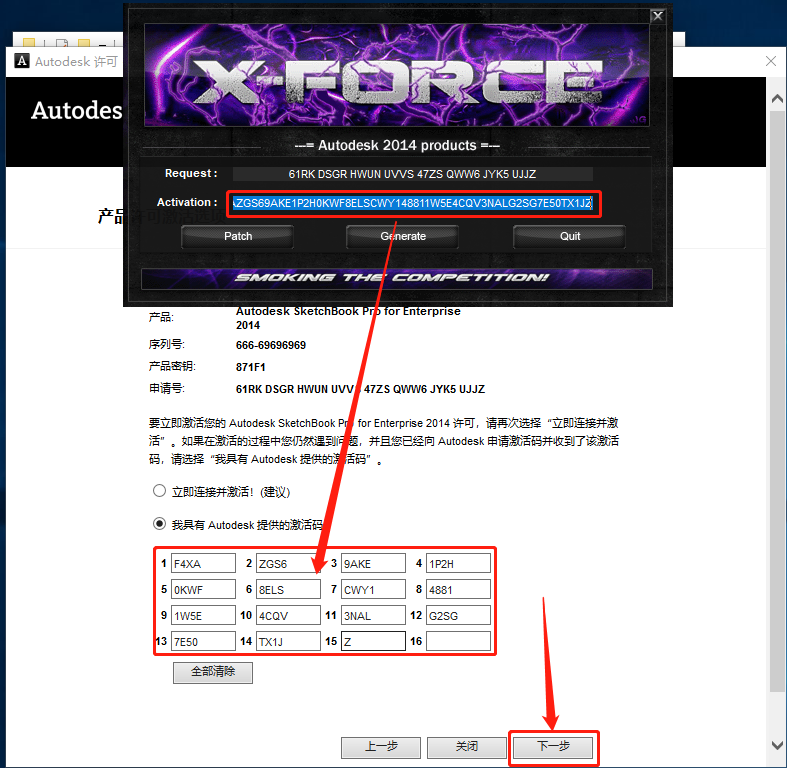
Task: Close the X-Force window with X icon
Action: click(x=658, y=16)
